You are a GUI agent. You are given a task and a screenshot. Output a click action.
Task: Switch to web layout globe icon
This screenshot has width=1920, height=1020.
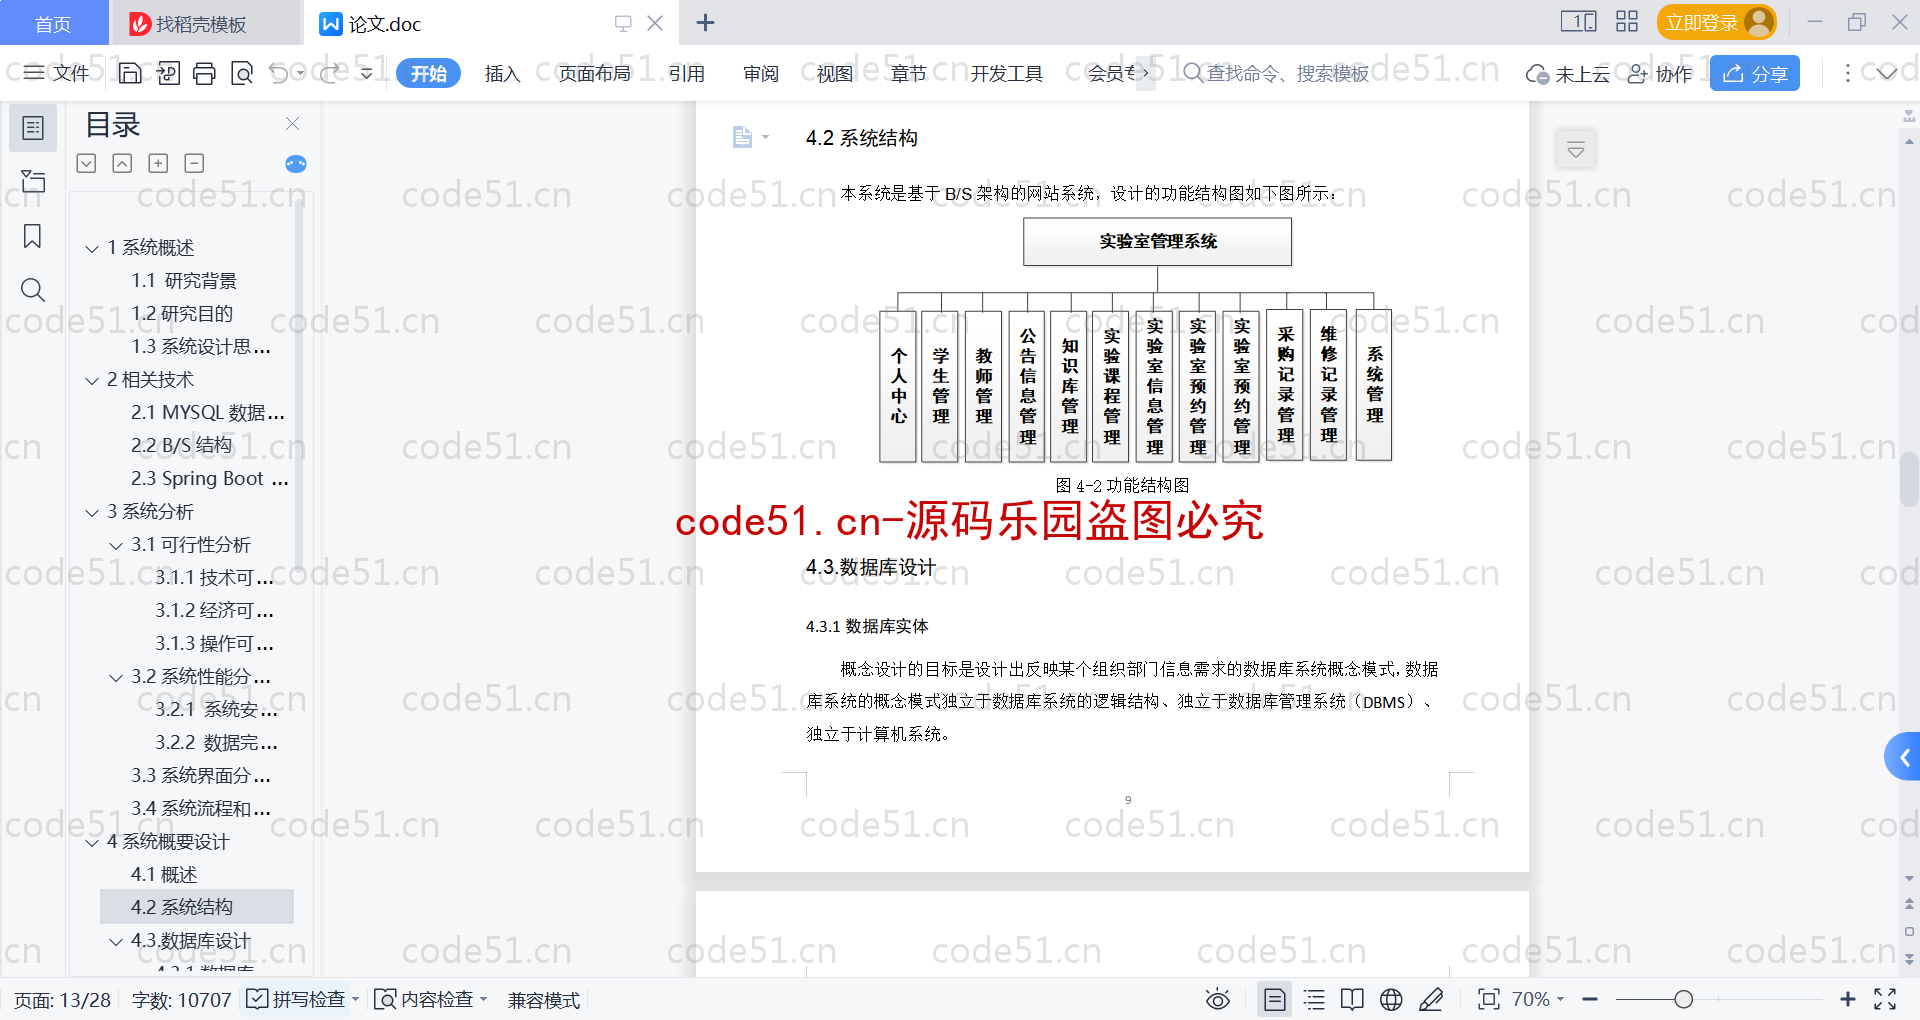[1391, 999]
